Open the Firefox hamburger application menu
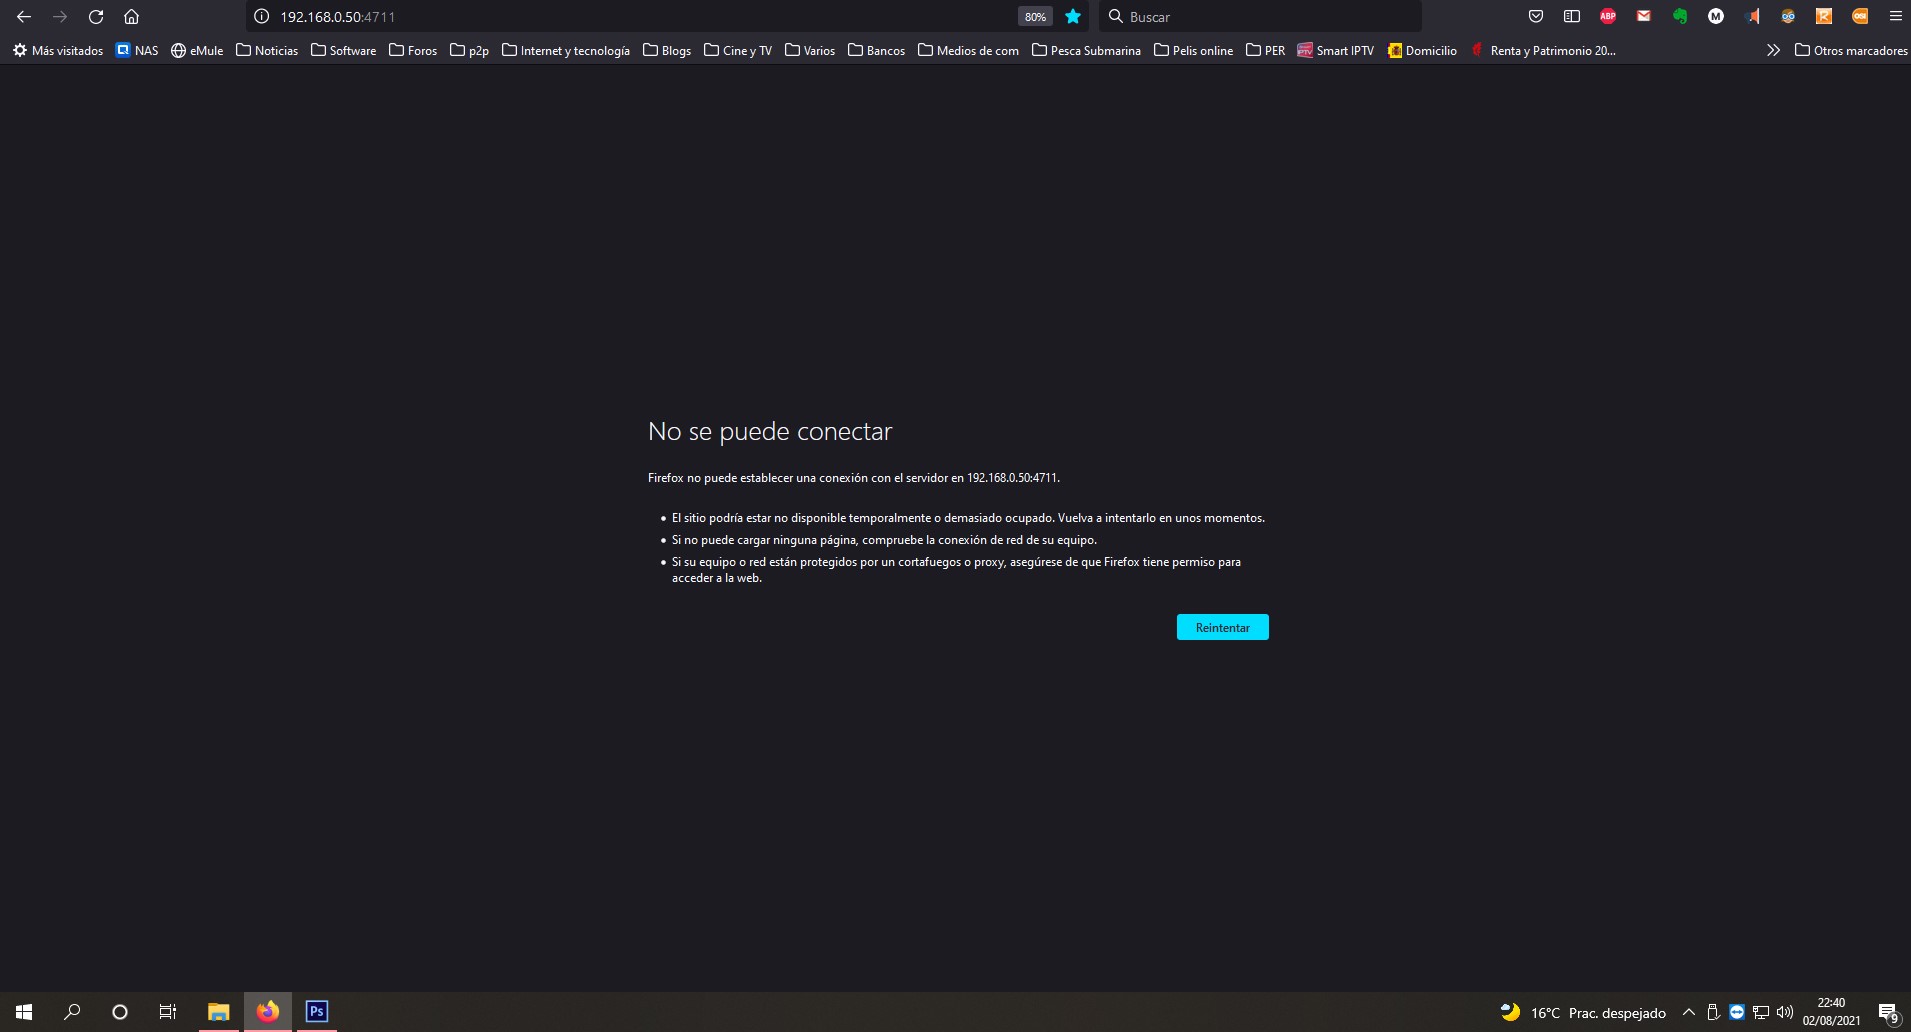This screenshot has width=1911, height=1032. click(x=1895, y=16)
